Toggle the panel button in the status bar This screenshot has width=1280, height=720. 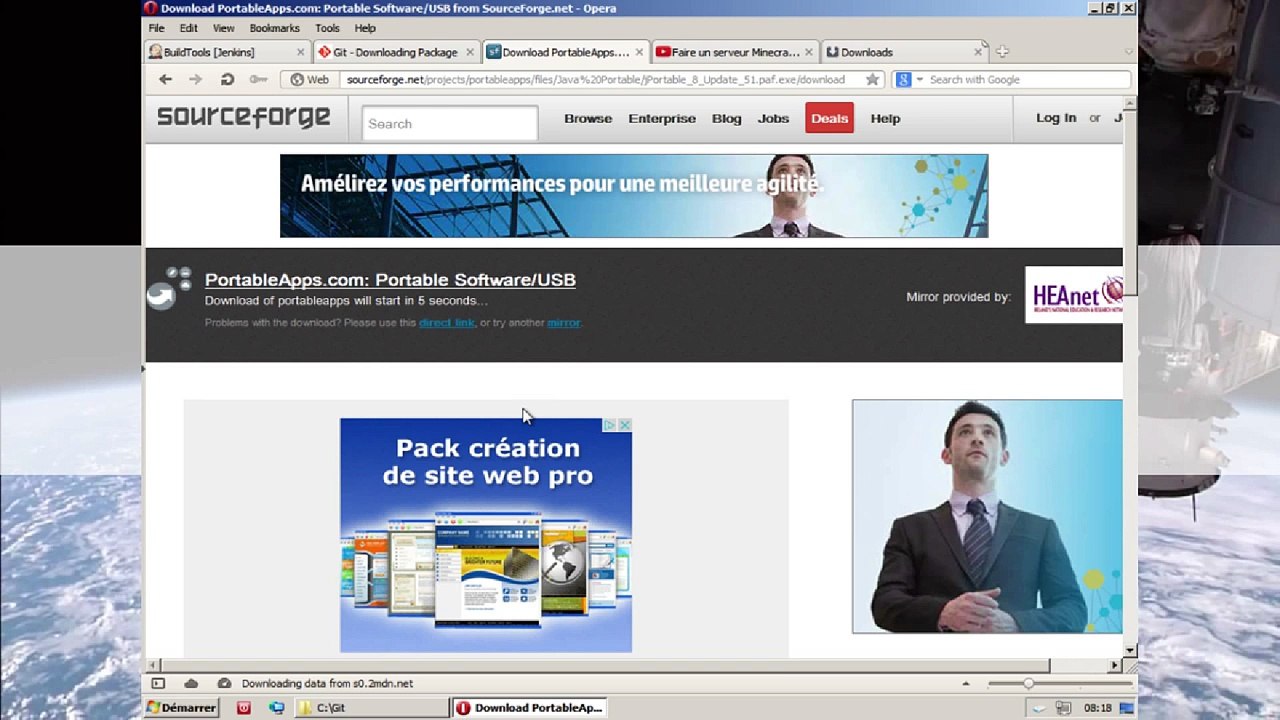pos(158,683)
